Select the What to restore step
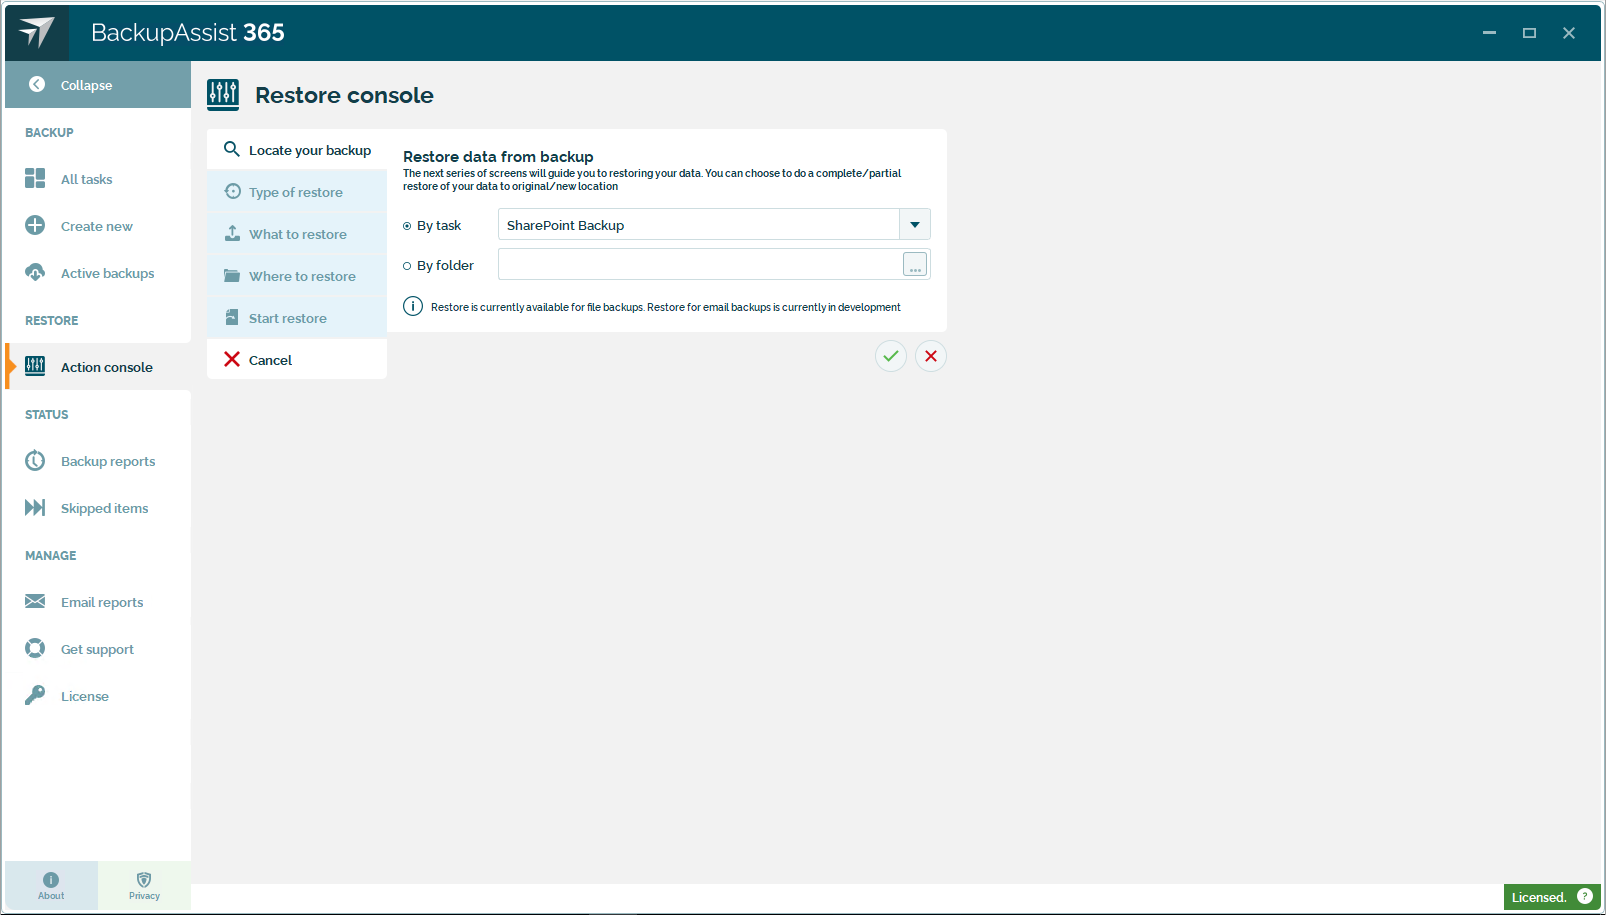Screen dimensions: 1606x915 pos(297,234)
